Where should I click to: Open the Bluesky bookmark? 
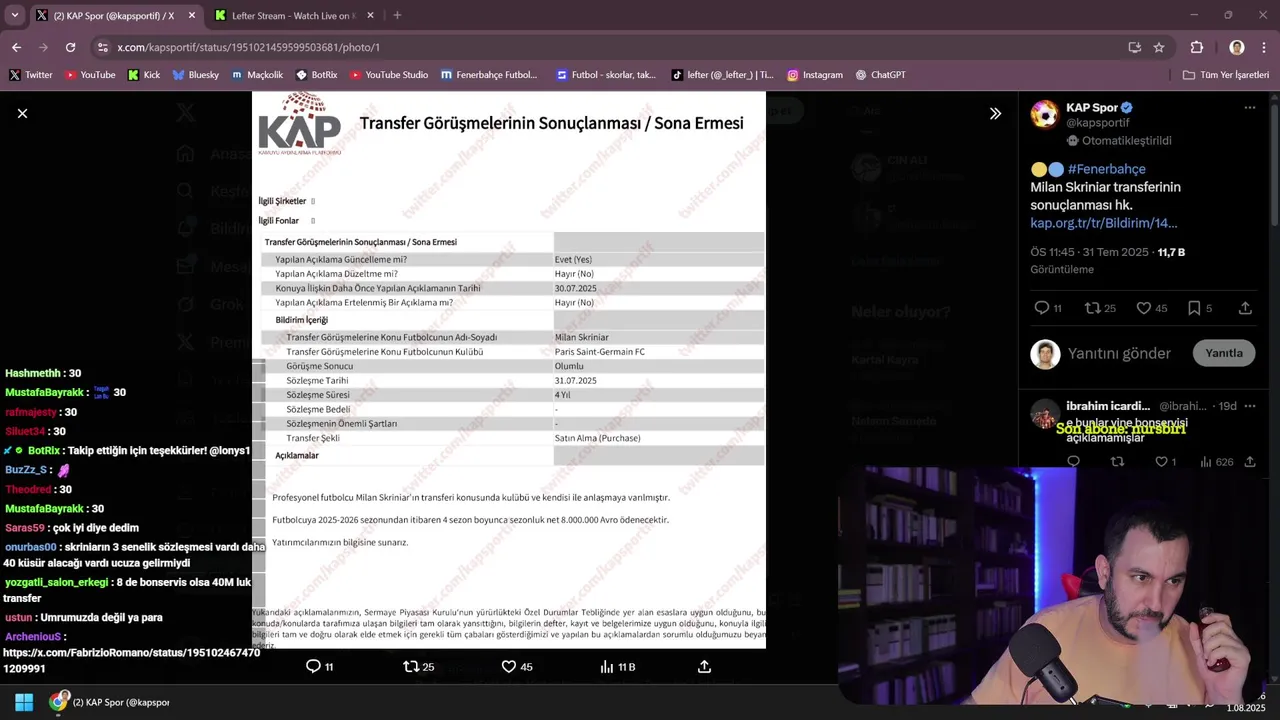(x=196, y=75)
